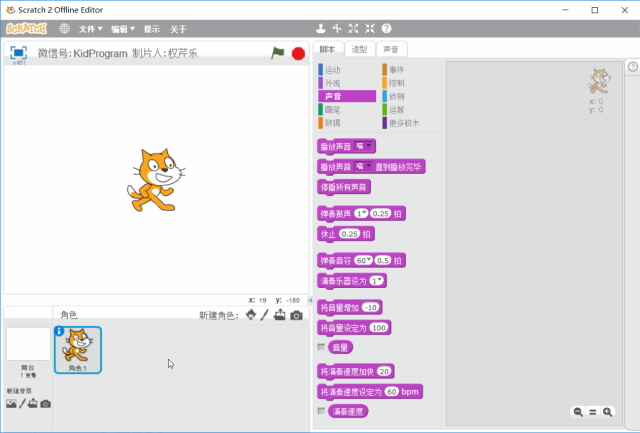Viewport: 640px width, 433px height.
Task: Select the 事件 block category
Action: [x=397, y=70]
